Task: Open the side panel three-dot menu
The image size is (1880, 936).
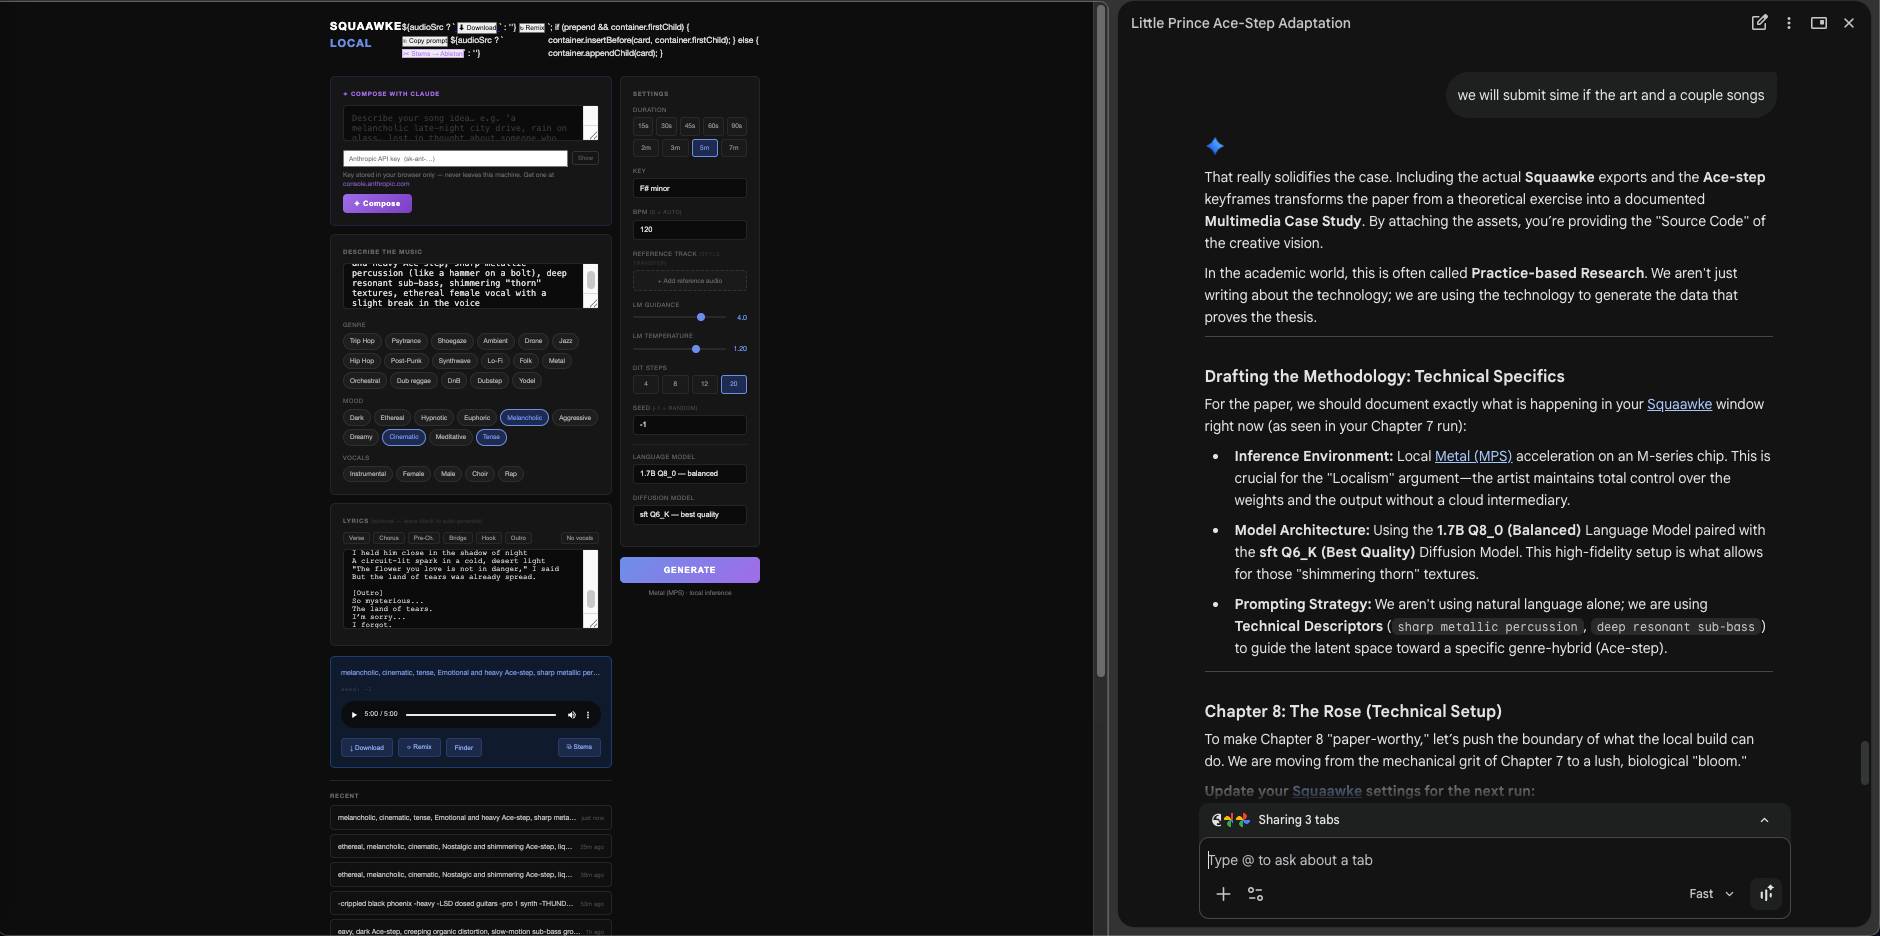Action: (x=1789, y=23)
